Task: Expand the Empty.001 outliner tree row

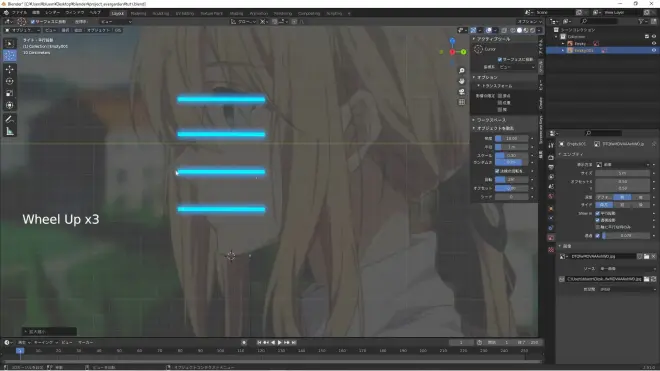Action: click(563, 50)
